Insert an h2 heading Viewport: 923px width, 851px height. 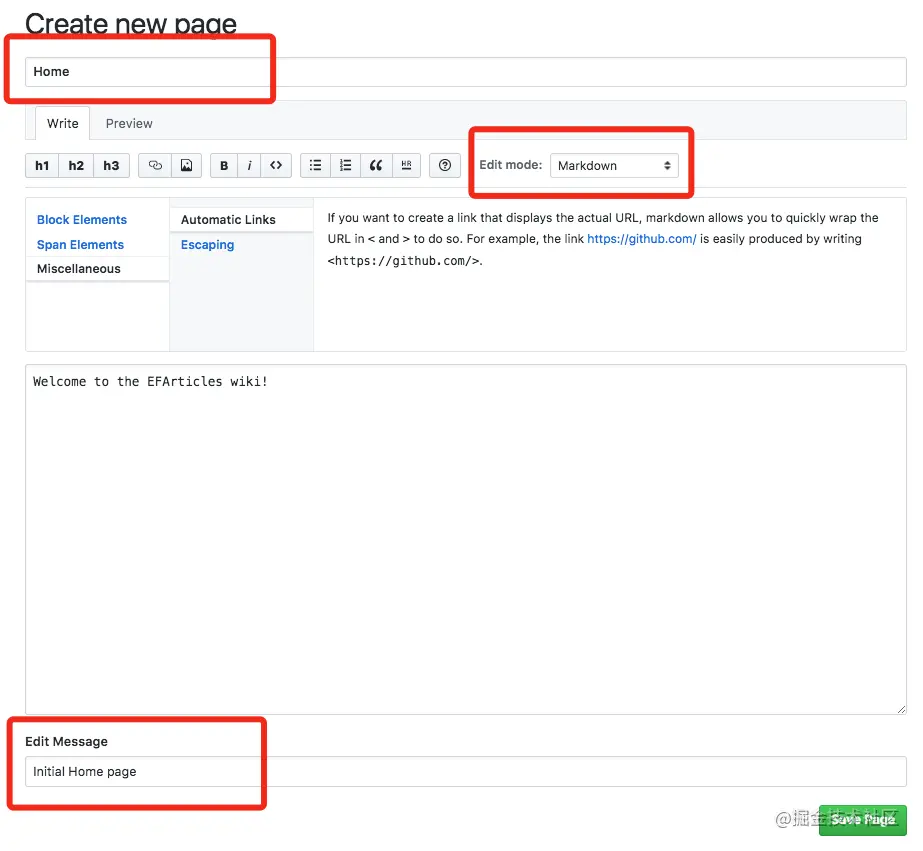[76, 165]
